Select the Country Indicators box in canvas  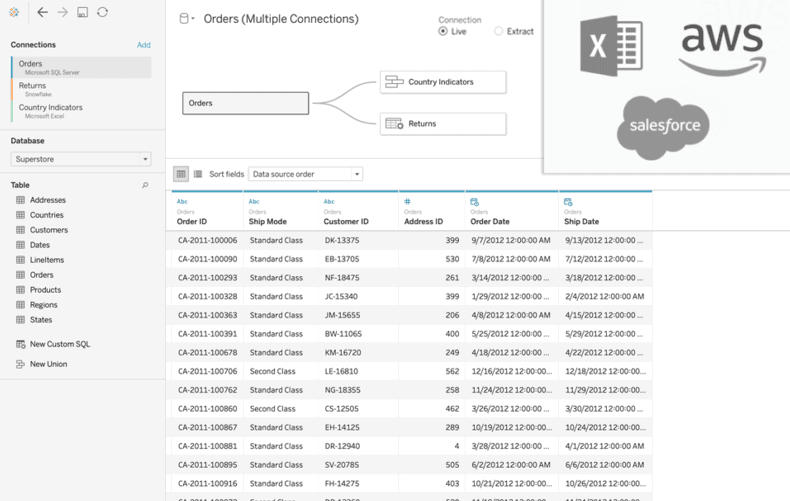click(x=443, y=82)
